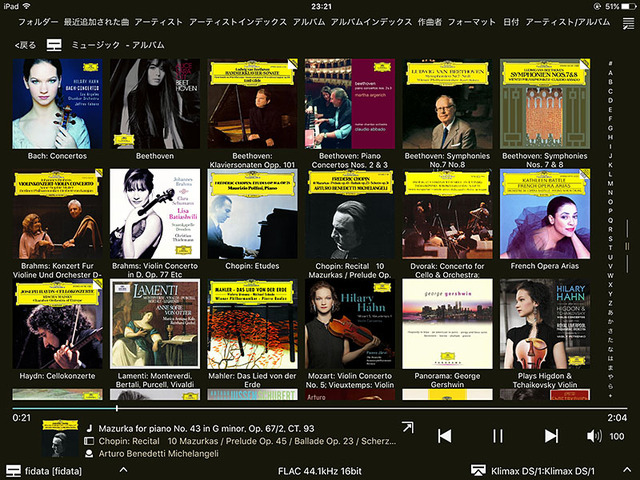Open the Beethoven album by Alice Sara Ott
Viewport: 640px width, 480px height.
[x=155, y=104]
